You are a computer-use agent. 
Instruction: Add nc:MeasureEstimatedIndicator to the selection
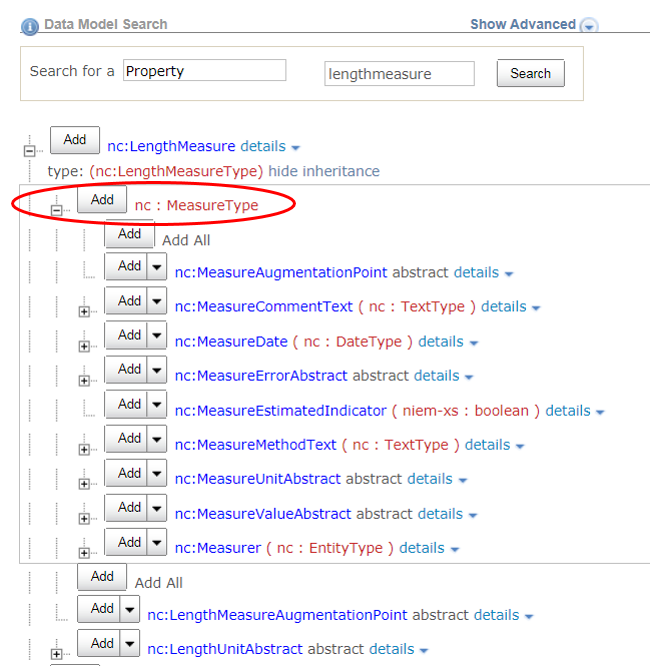point(129,404)
